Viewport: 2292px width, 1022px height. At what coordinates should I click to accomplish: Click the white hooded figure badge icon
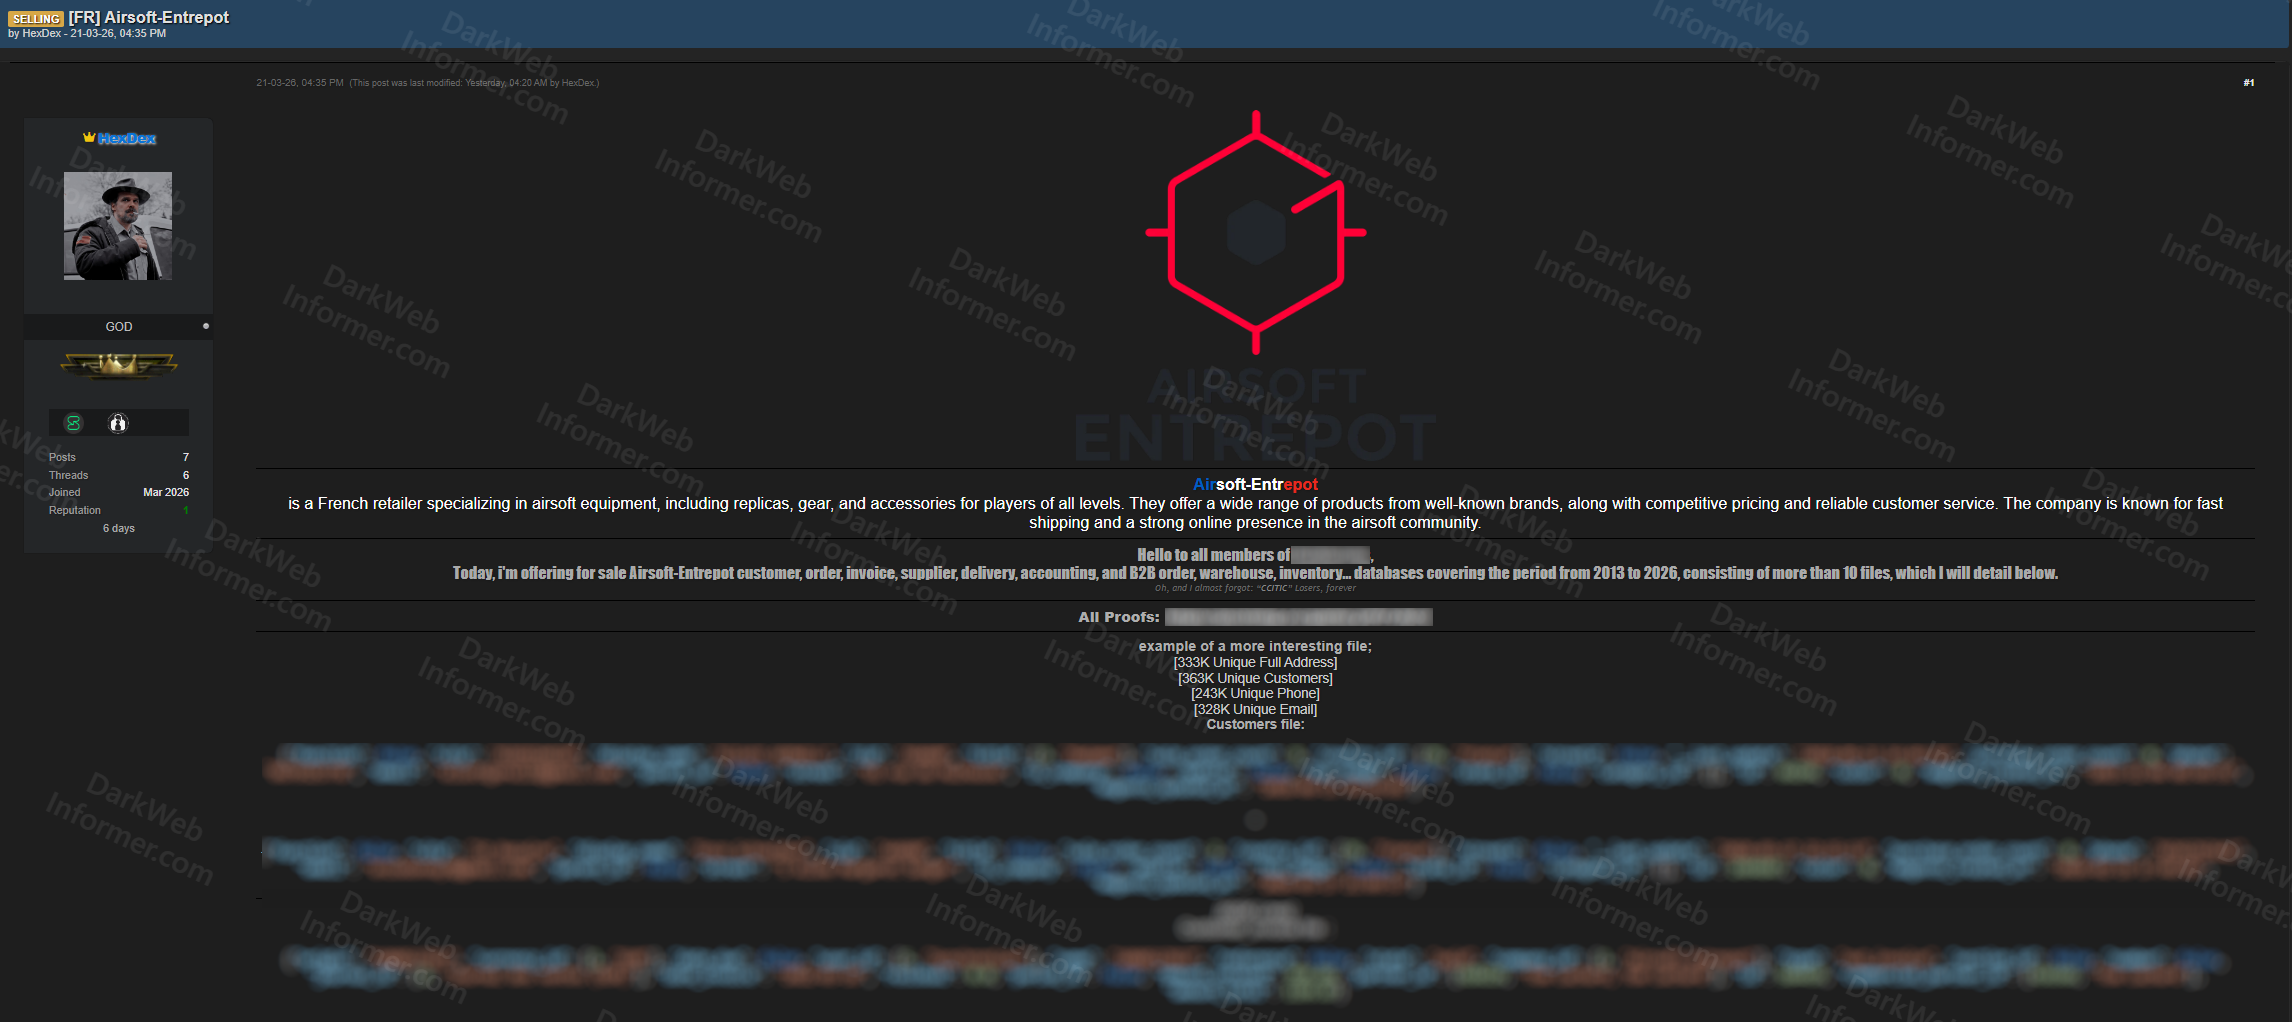[x=118, y=423]
